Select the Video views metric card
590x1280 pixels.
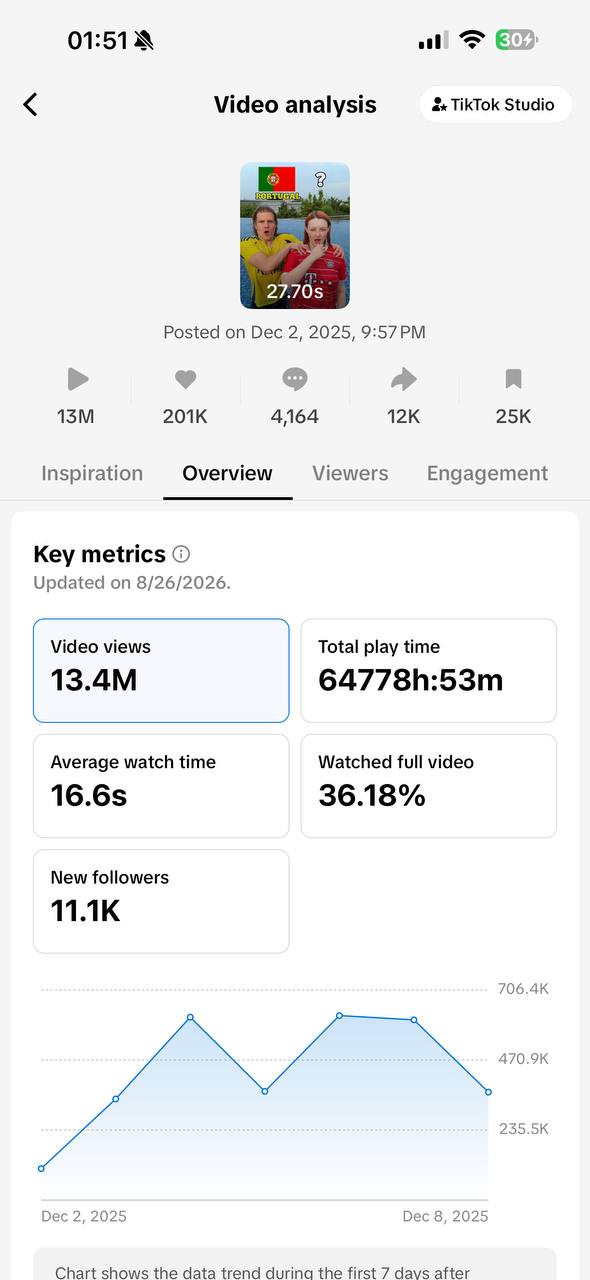(x=161, y=670)
